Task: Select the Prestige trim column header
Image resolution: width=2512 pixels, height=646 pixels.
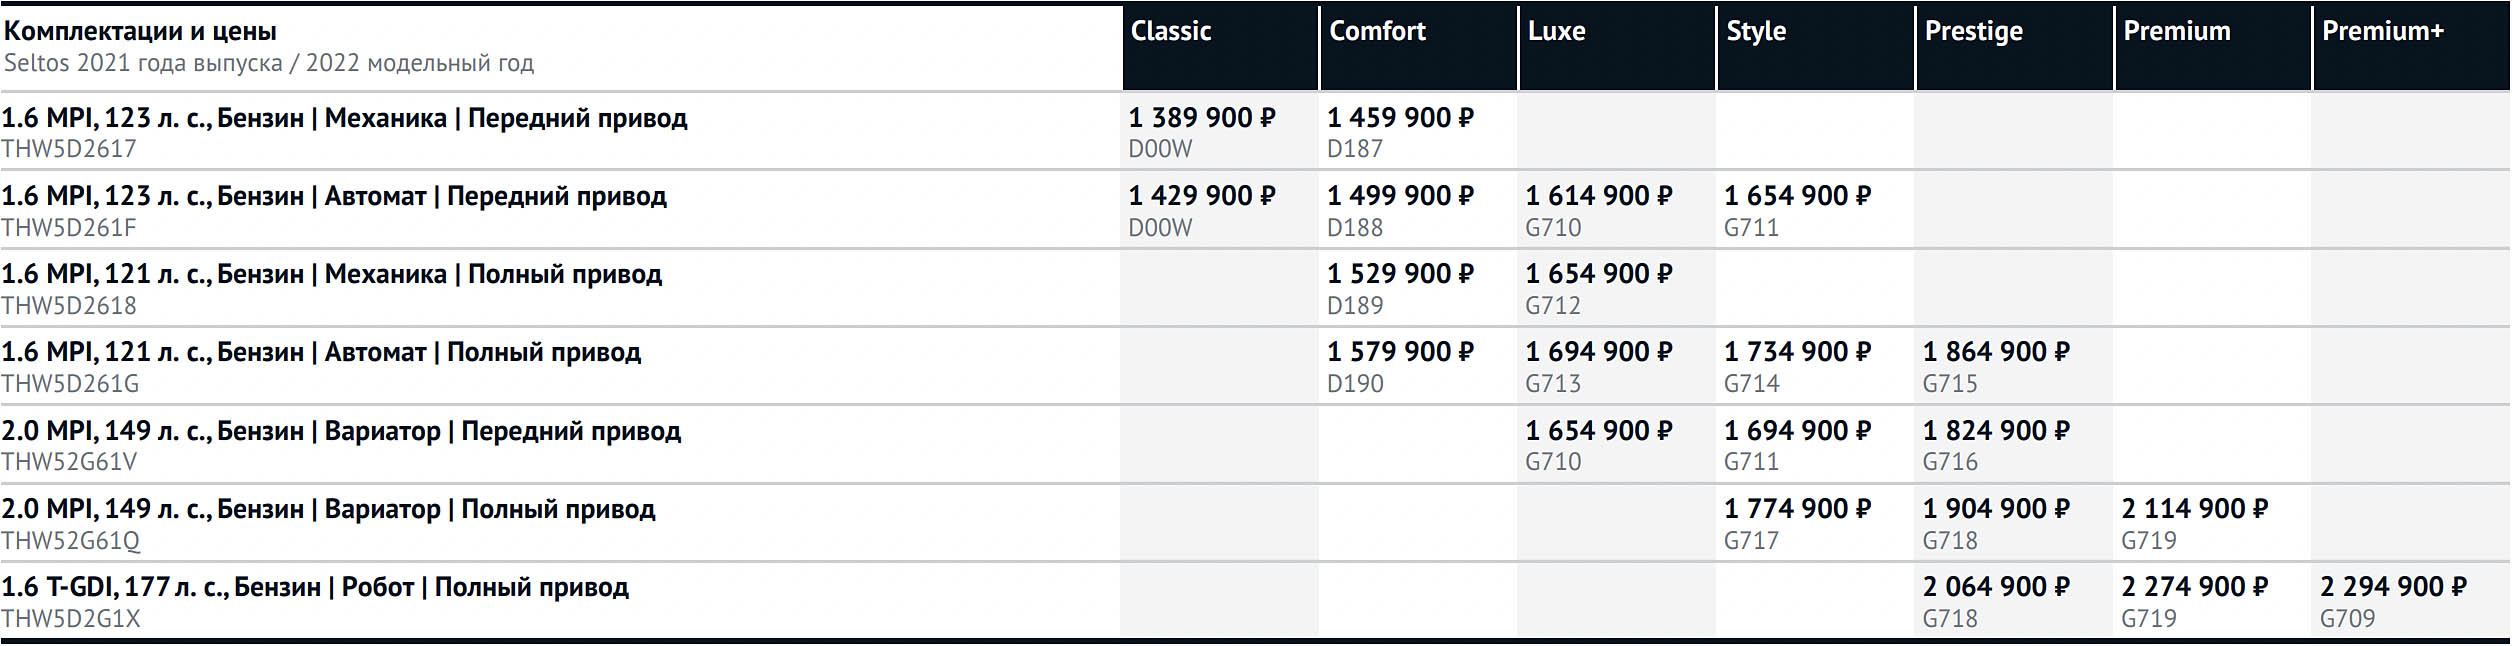Action: (x=1973, y=32)
